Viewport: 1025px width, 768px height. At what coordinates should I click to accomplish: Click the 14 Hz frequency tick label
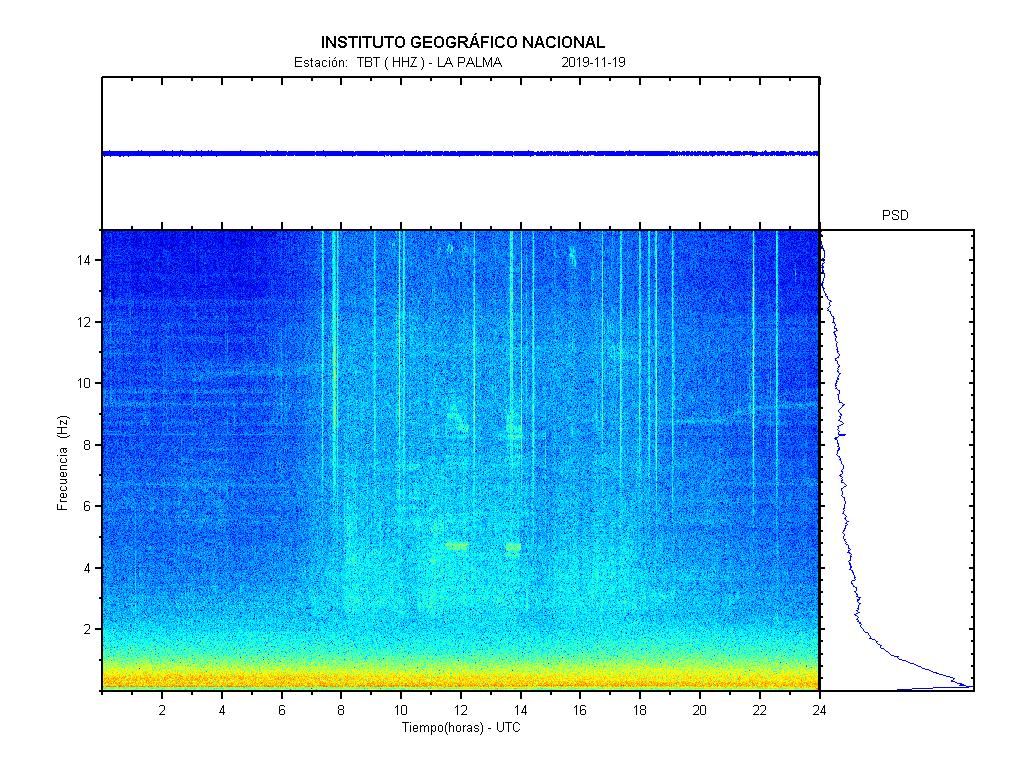(86, 260)
